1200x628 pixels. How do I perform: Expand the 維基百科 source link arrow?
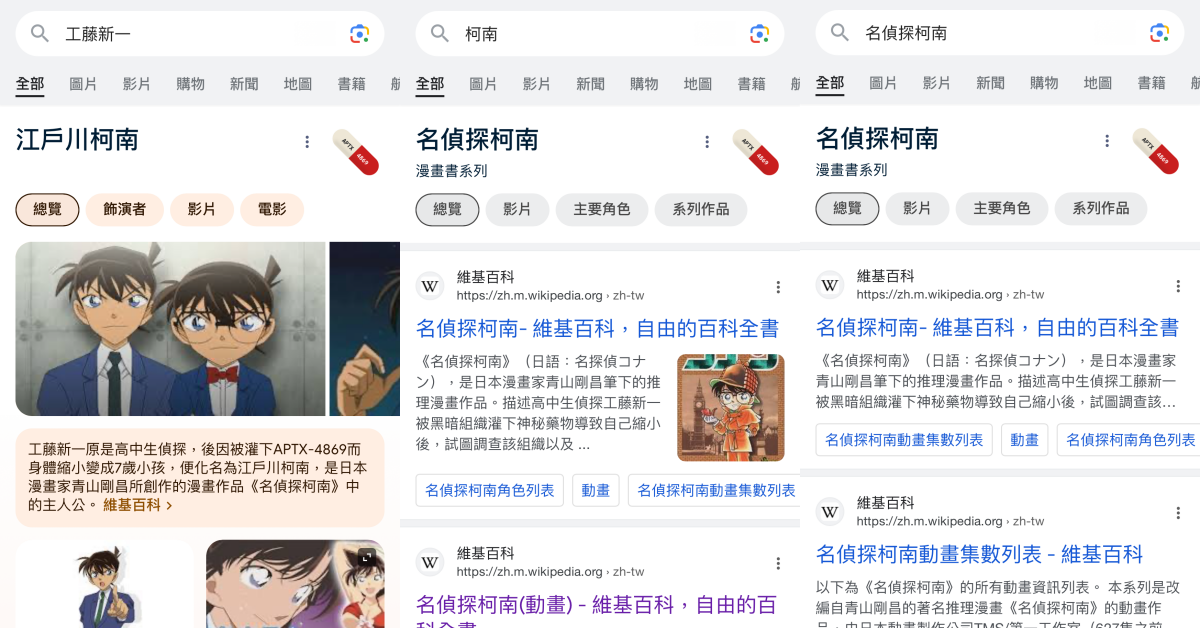(x=169, y=506)
